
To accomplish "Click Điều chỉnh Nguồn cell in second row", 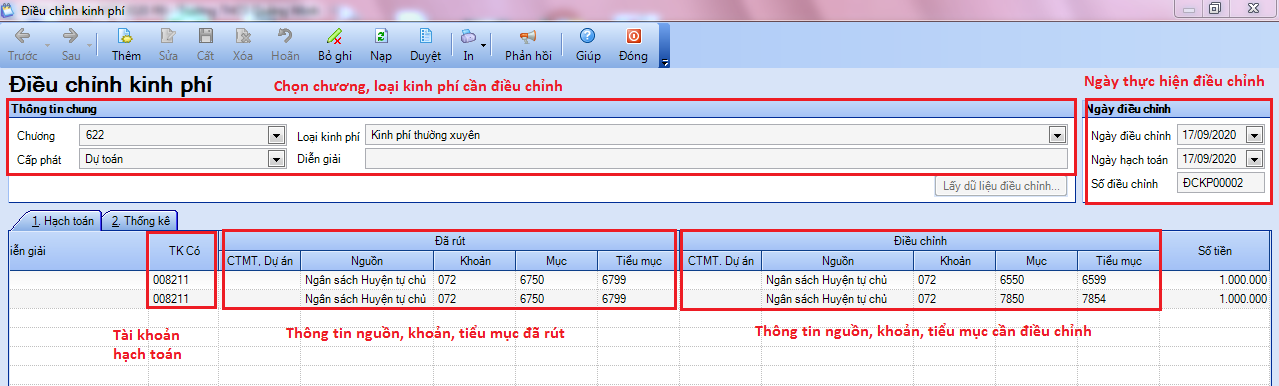I will tap(827, 298).
